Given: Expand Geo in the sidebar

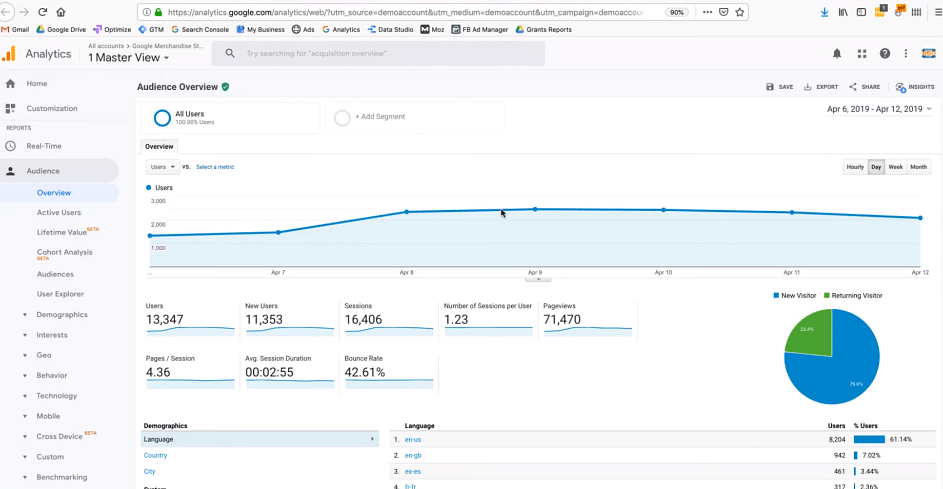Looking at the screenshot, I should [44, 355].
